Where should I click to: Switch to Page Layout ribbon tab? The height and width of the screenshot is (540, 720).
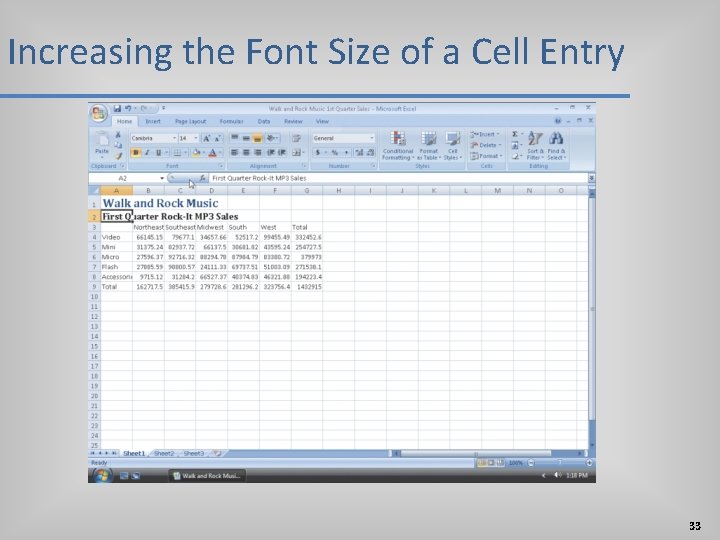[x=191, y=122]
